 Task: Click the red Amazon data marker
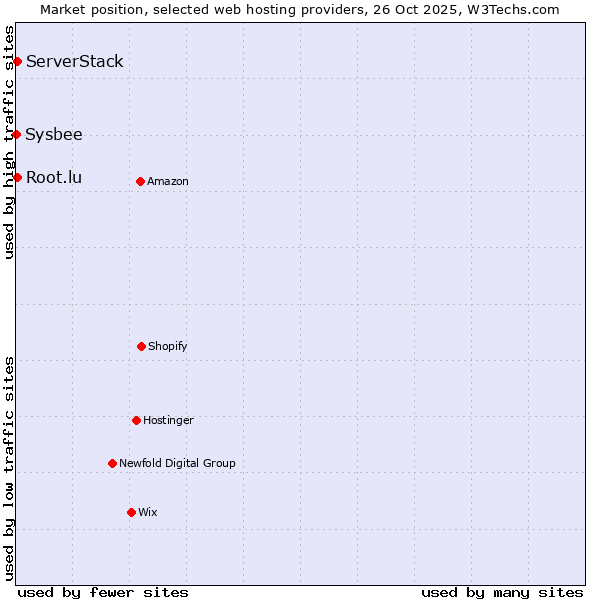pos(140,181)
